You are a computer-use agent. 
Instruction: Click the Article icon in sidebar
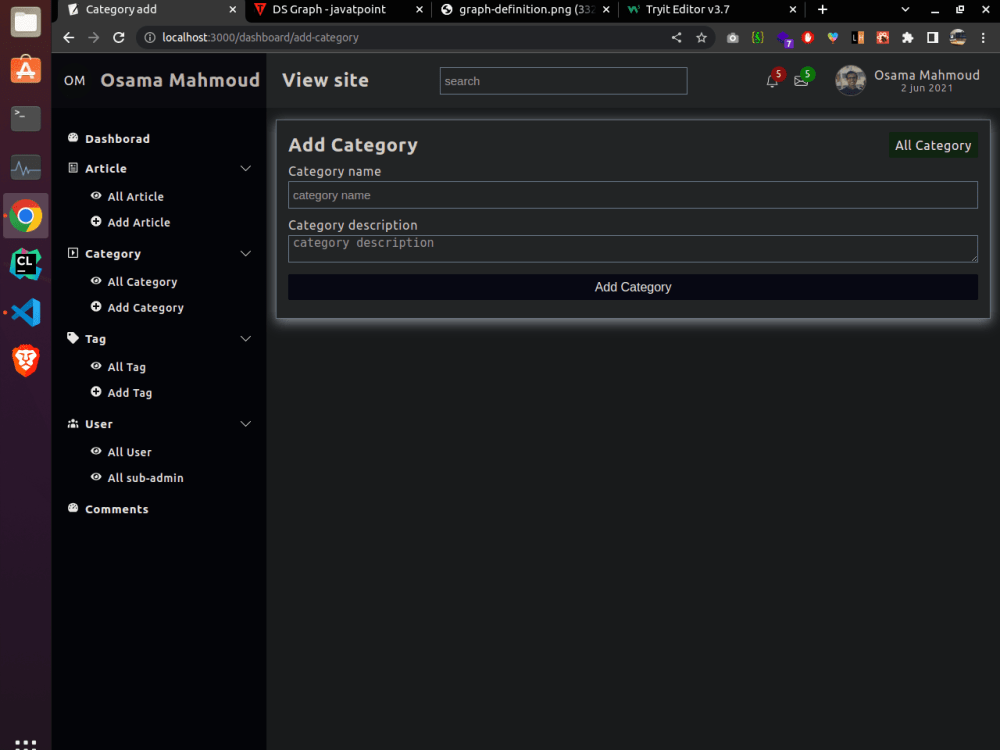73,168
